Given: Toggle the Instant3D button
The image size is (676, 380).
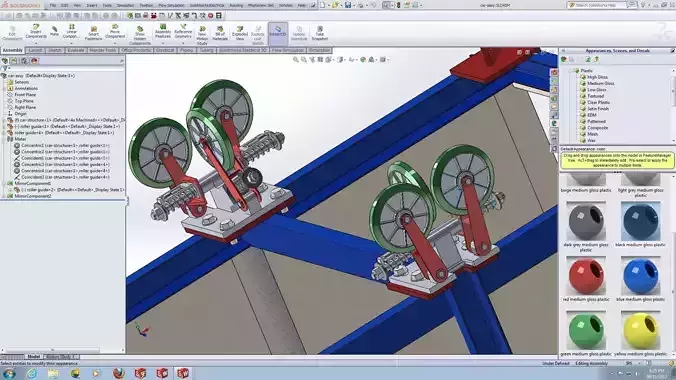Looking at the screenshot, I should pos(278,33).
